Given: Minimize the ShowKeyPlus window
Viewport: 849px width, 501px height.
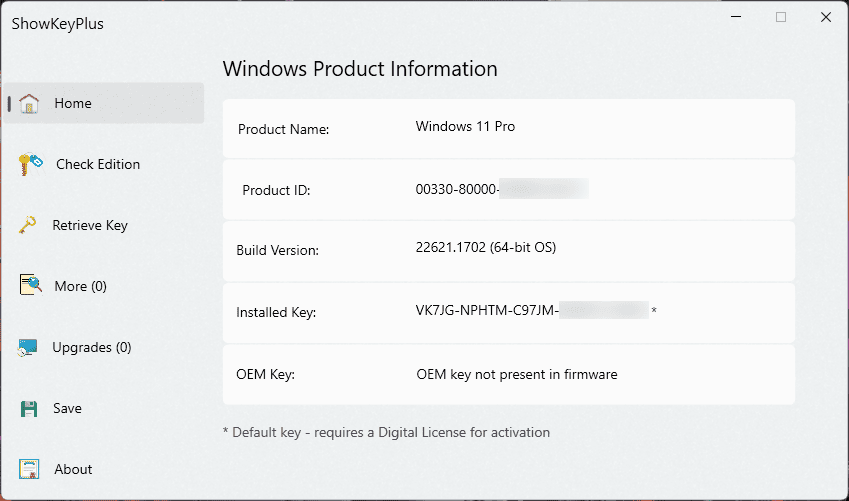Looking at the screenshot, I should [736, 17].
